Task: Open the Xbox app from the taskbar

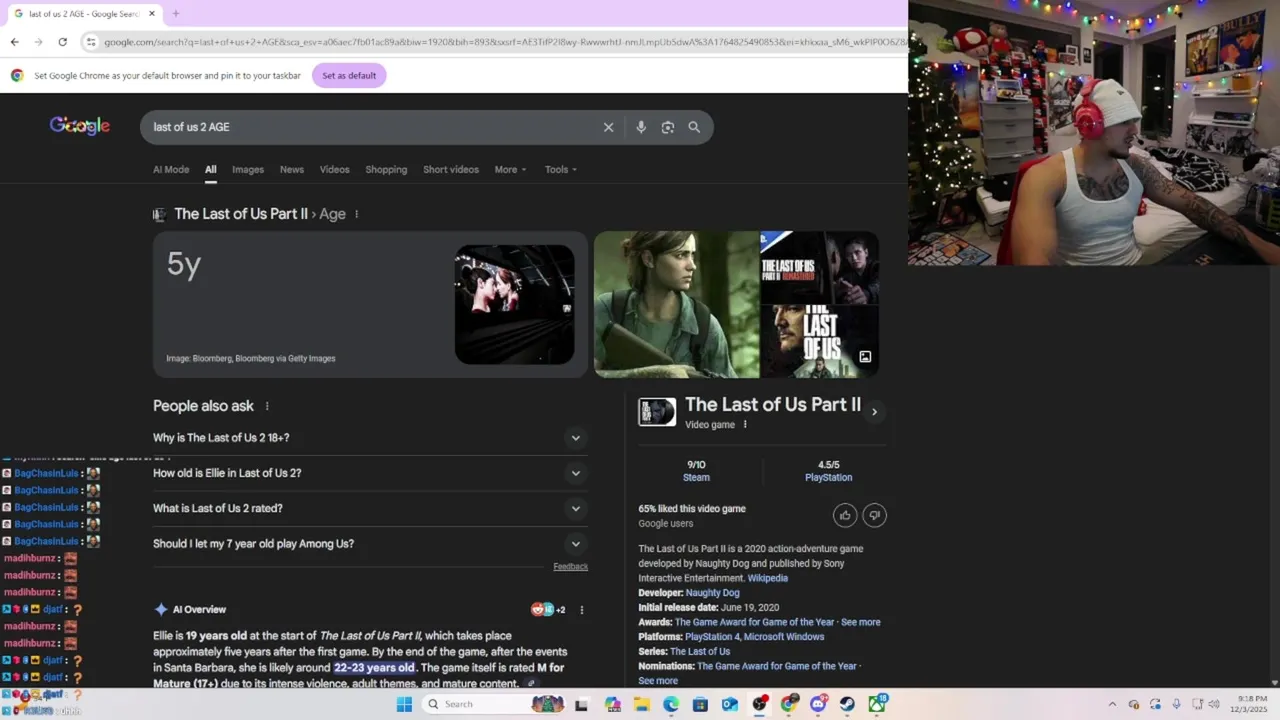Action: 877,704
